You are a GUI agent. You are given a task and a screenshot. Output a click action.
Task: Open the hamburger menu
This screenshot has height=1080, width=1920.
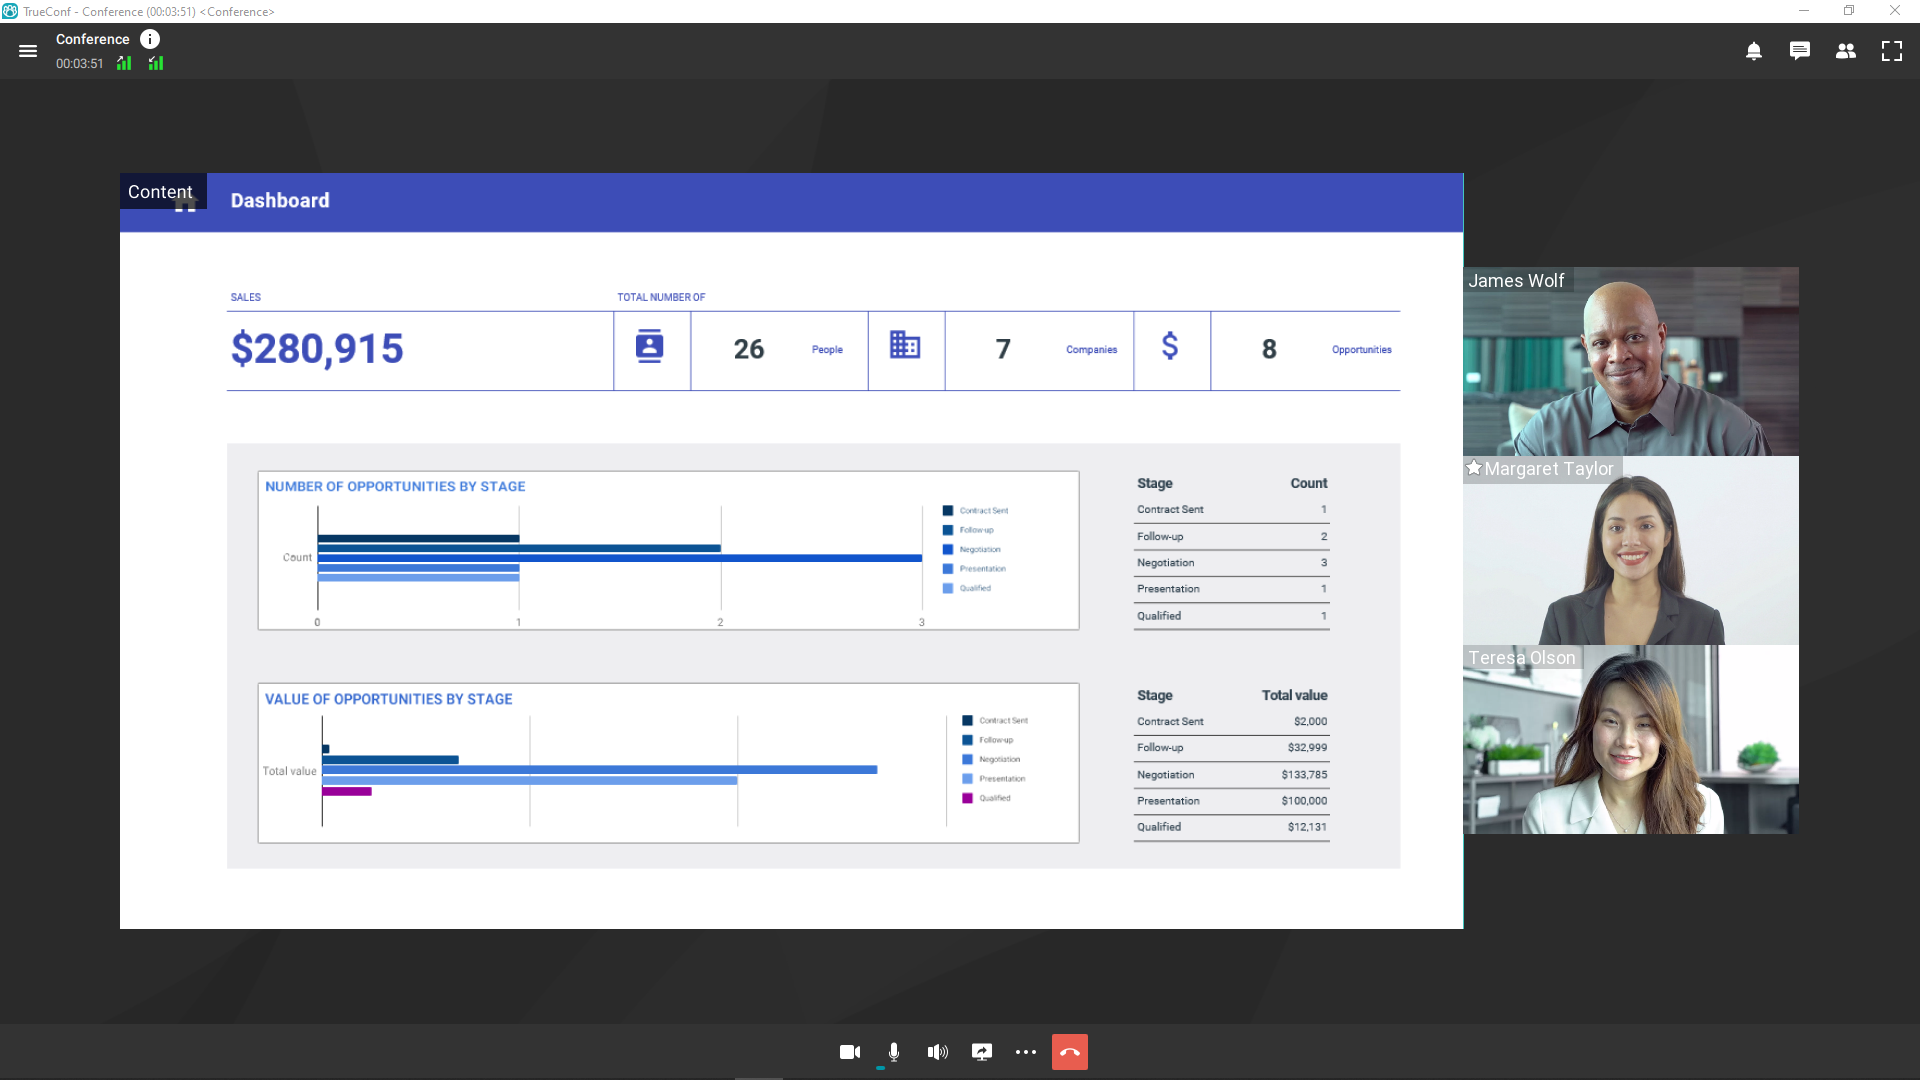pyautogui.click(x=28, y=51)
